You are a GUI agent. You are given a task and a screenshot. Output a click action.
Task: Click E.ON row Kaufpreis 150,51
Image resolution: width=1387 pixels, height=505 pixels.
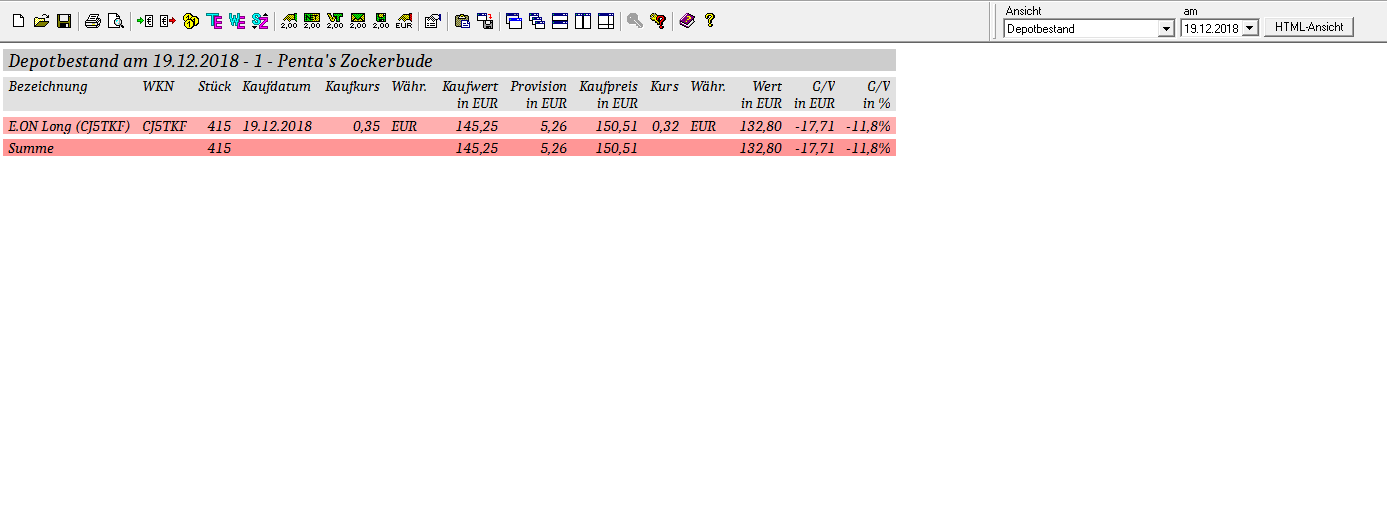pos(616,126)
